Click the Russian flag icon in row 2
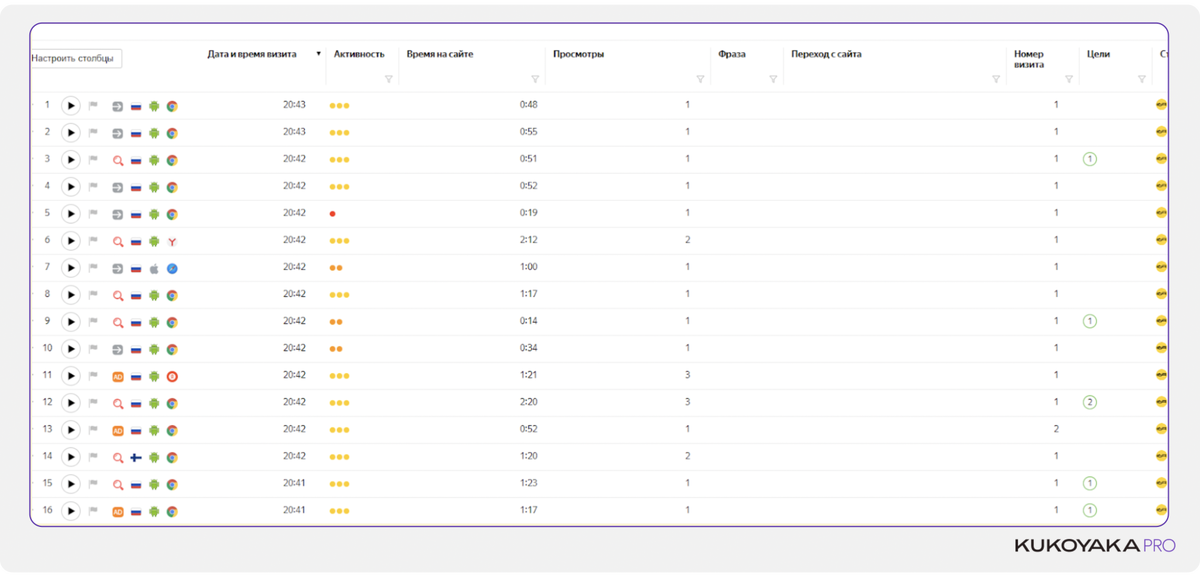 136,132
